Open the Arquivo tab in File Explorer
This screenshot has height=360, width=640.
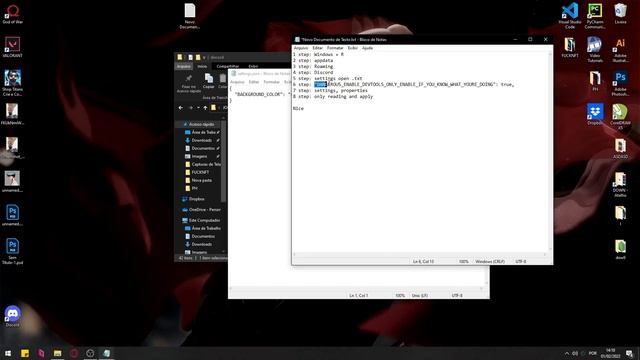pyautogui.click(x=184, y=66)
